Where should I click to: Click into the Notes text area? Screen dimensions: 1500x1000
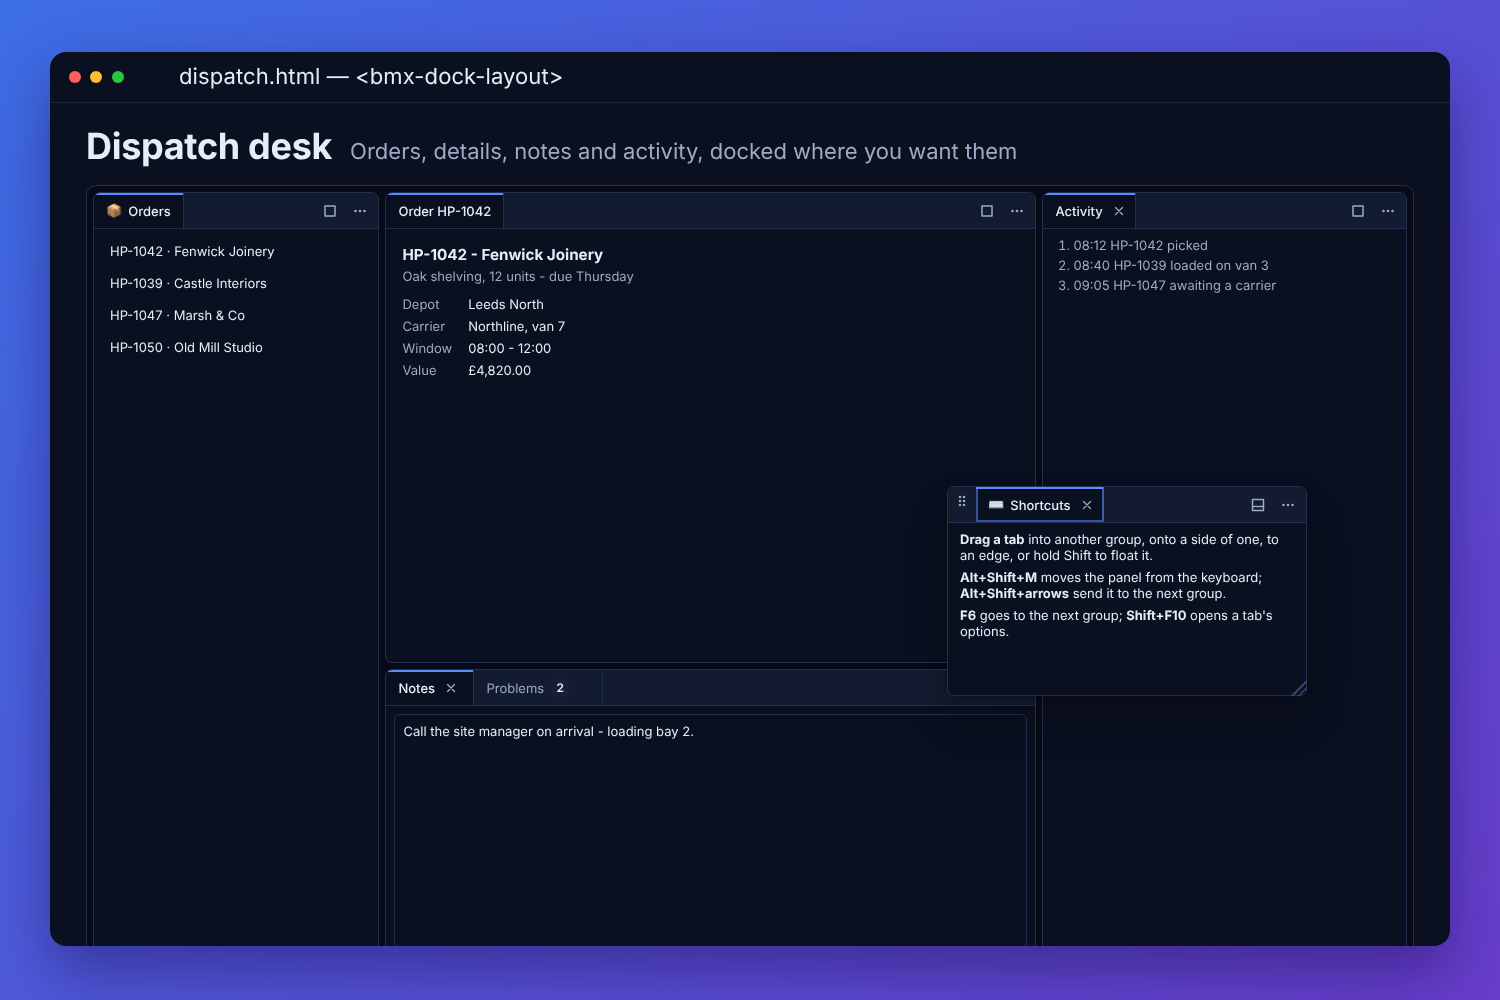pos(710,828)
